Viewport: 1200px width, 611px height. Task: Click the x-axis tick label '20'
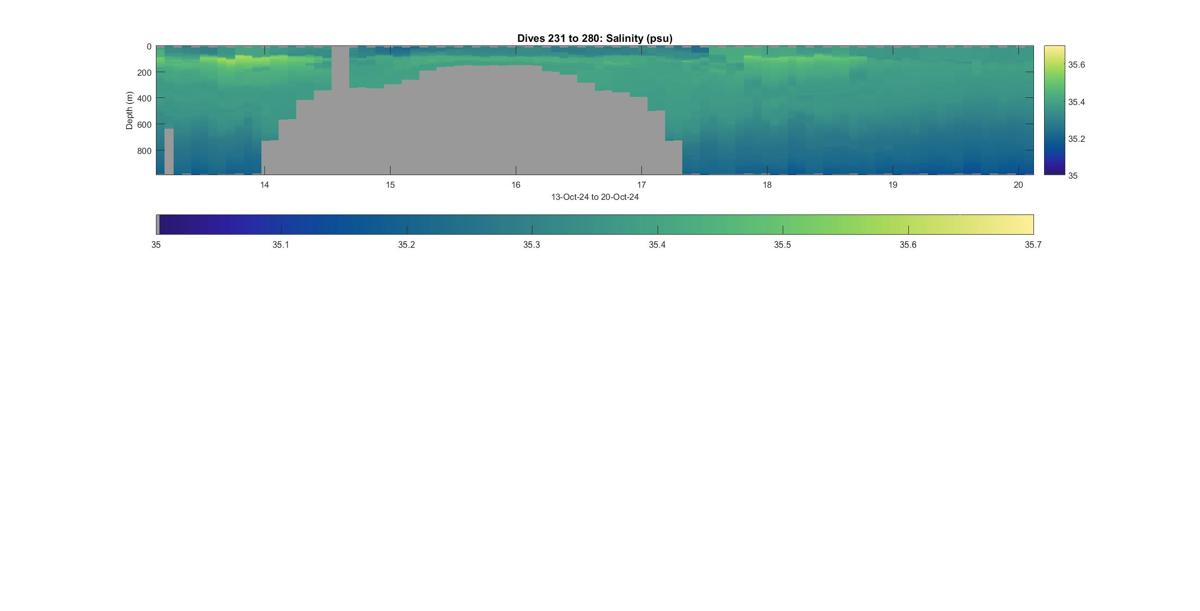(1018, 184)
